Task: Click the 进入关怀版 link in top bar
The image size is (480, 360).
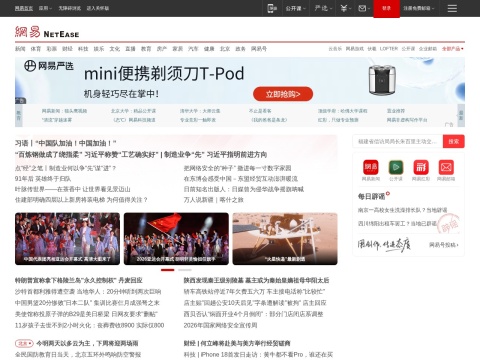Action: [x=98, y=8]
